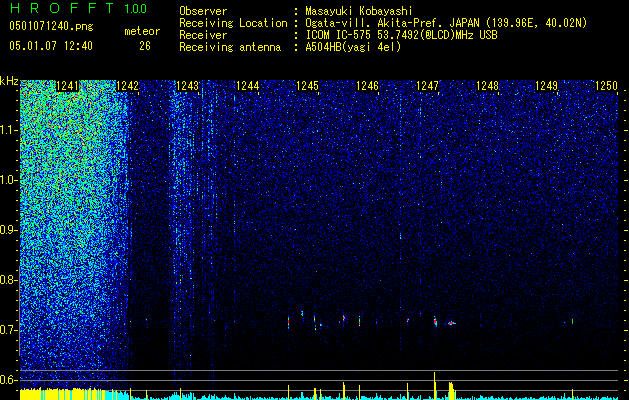Viewport: 629px width, 400px height.
Task: Click the meteor count value 26
Action: [x=145, y=46]
